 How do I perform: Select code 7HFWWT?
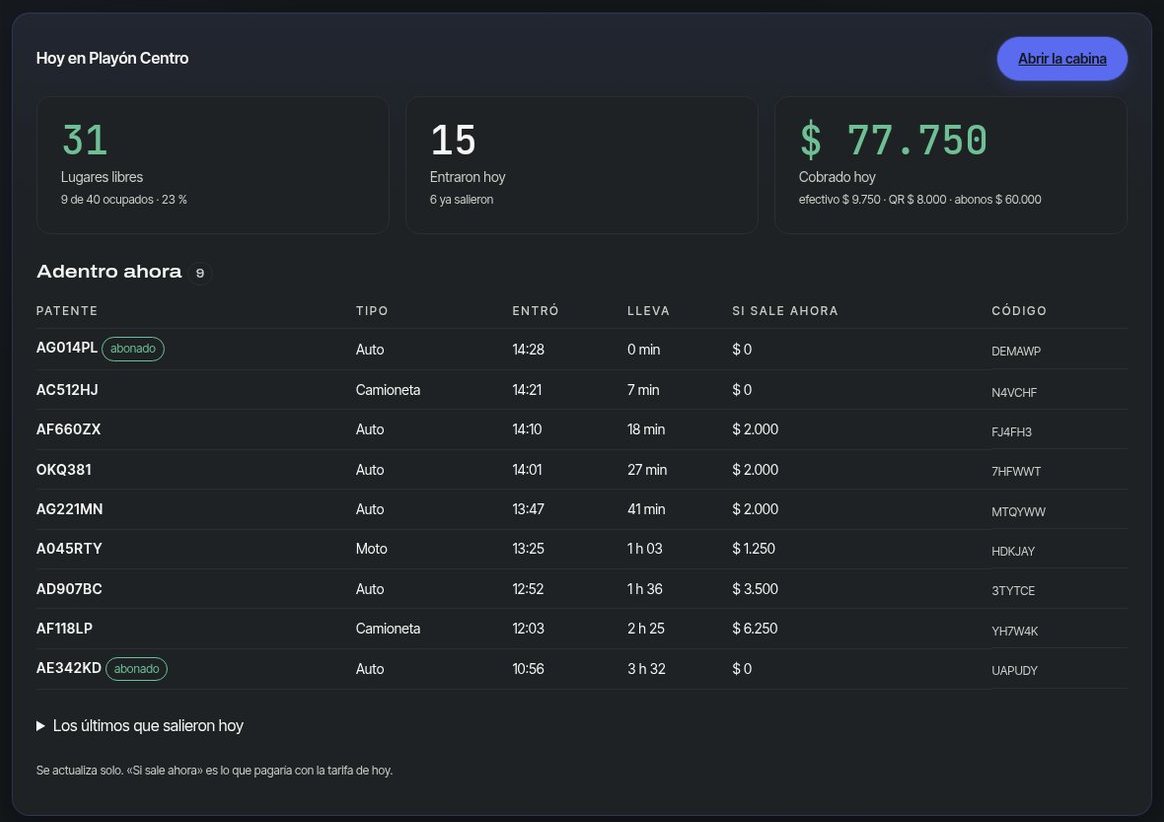pyautogui.click(x=1016, y=472)
